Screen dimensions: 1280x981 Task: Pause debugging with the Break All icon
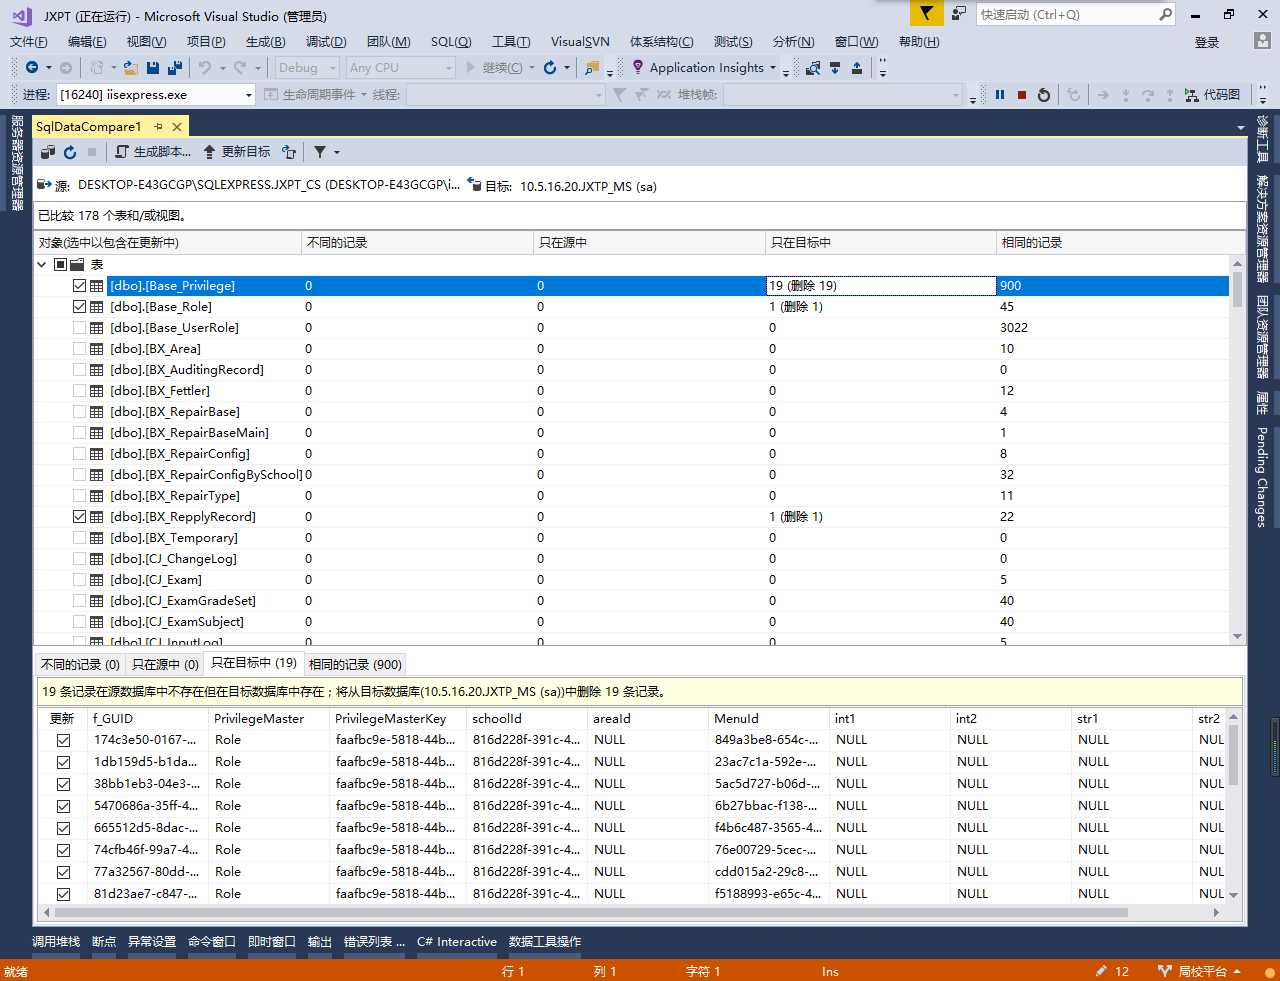[x=1000, y=94]
